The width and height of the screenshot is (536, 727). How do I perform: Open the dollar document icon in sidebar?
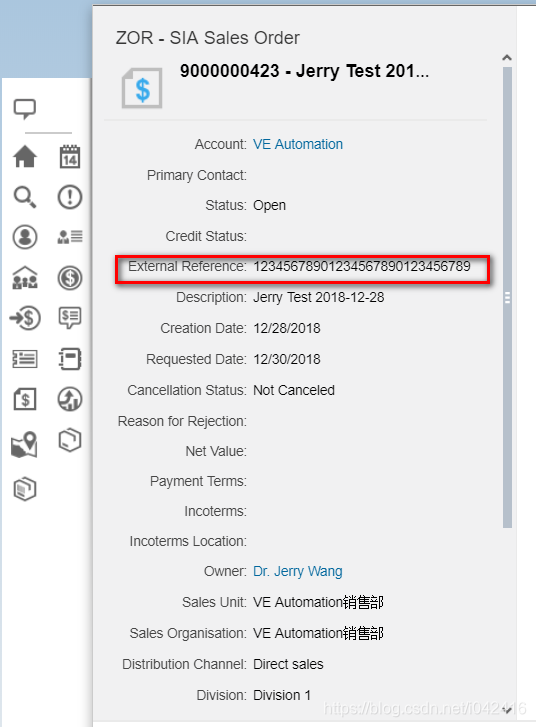tap(25, 399)
